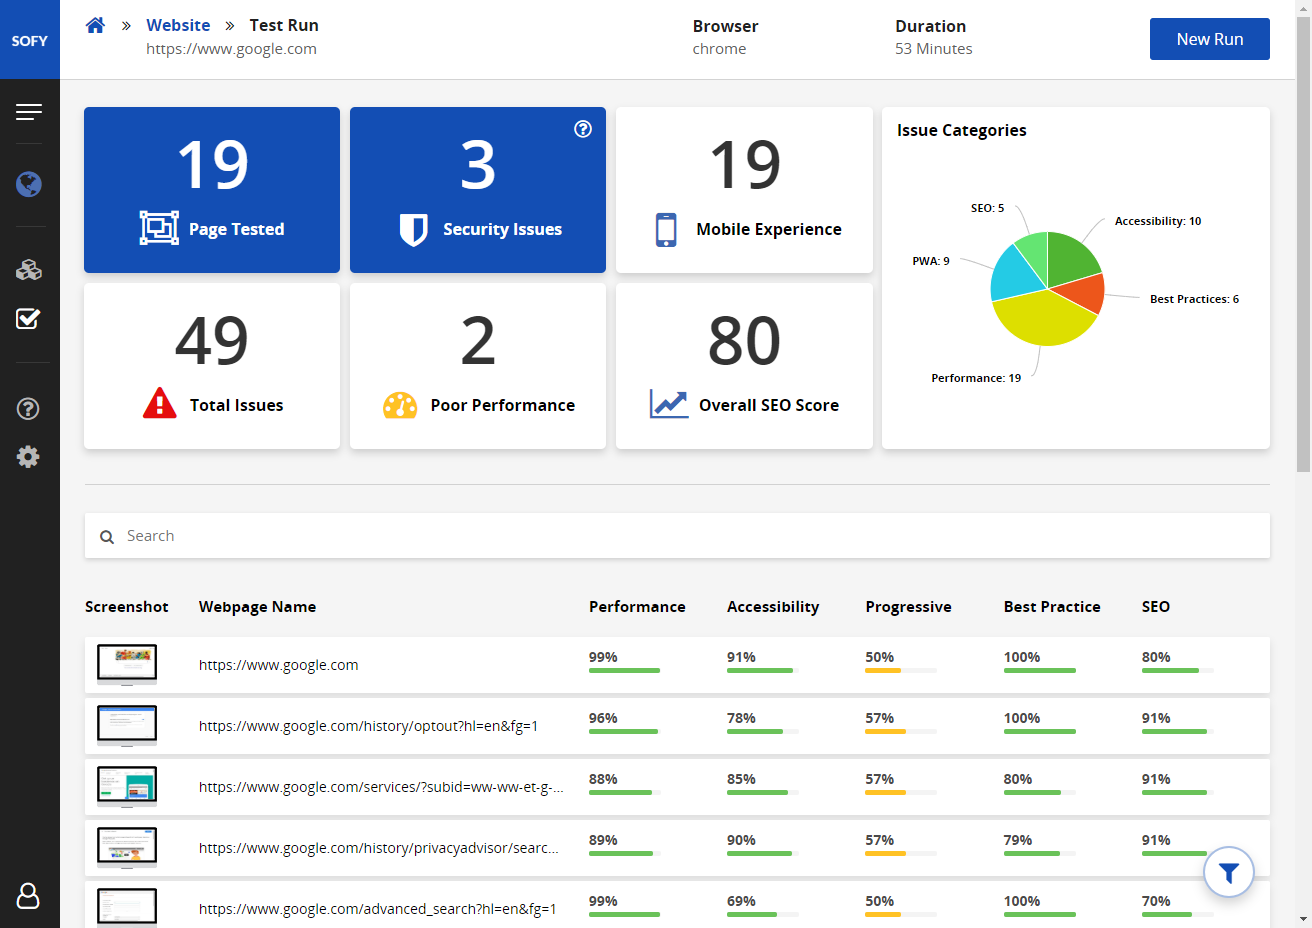Select the globe website icon in sidebar
This screenshot has height=928, width=1312.
point(29,184)
